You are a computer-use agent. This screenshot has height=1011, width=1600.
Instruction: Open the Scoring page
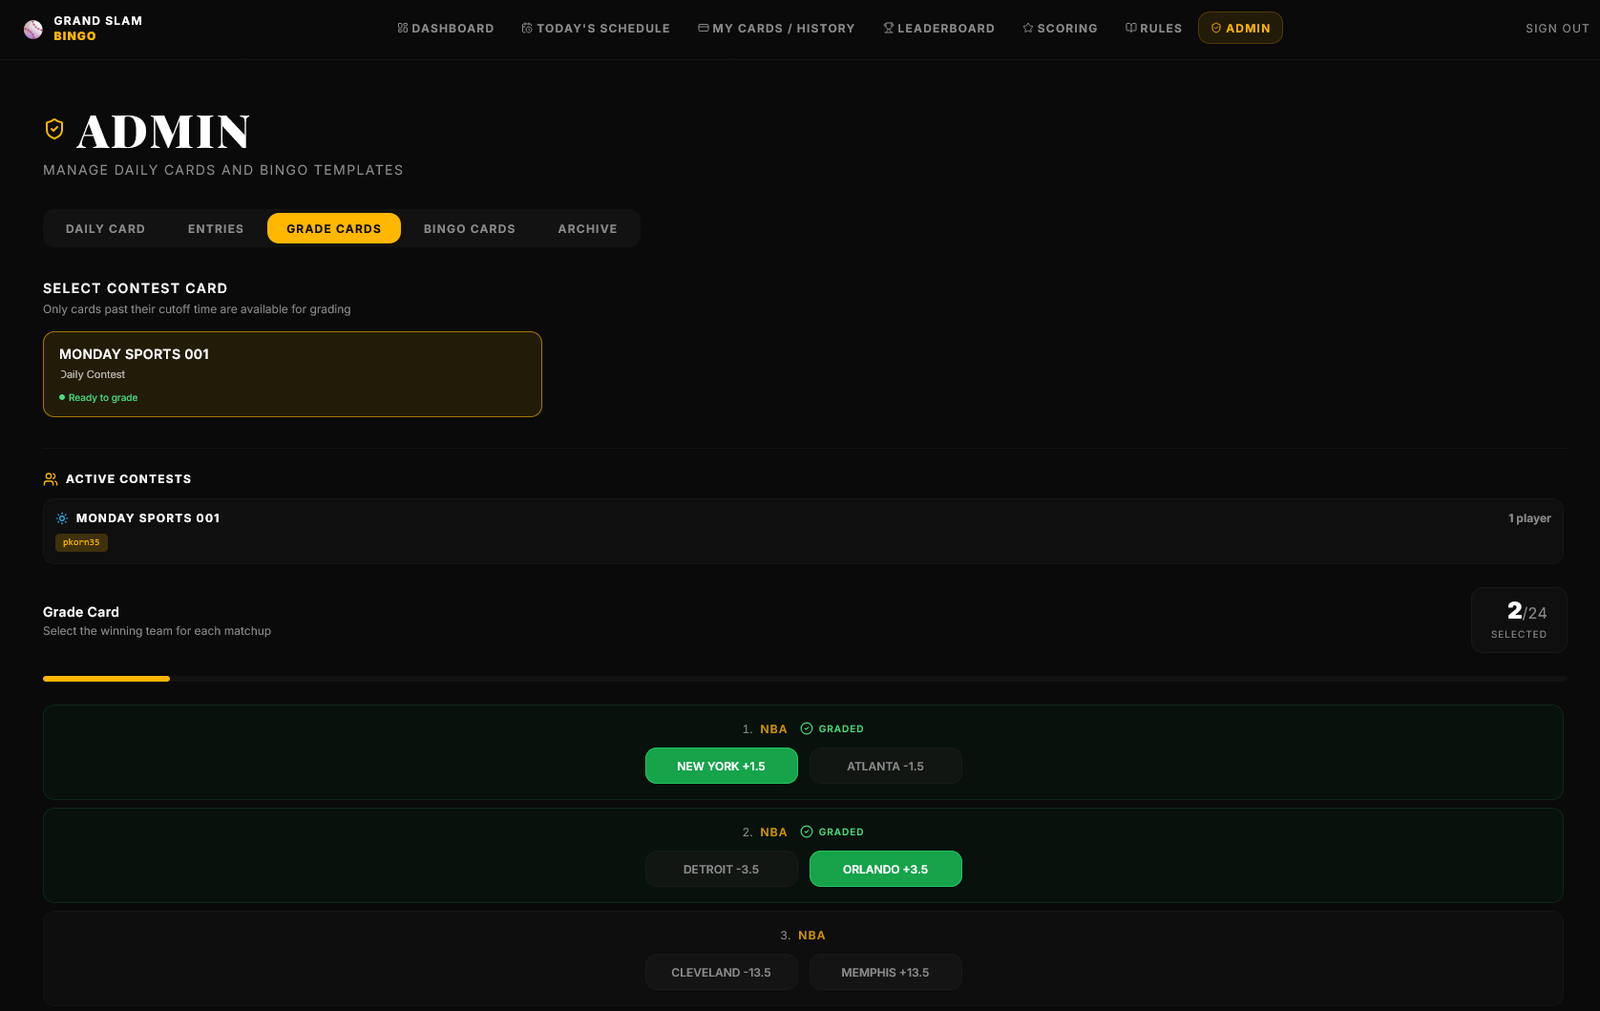(1059, 29)
